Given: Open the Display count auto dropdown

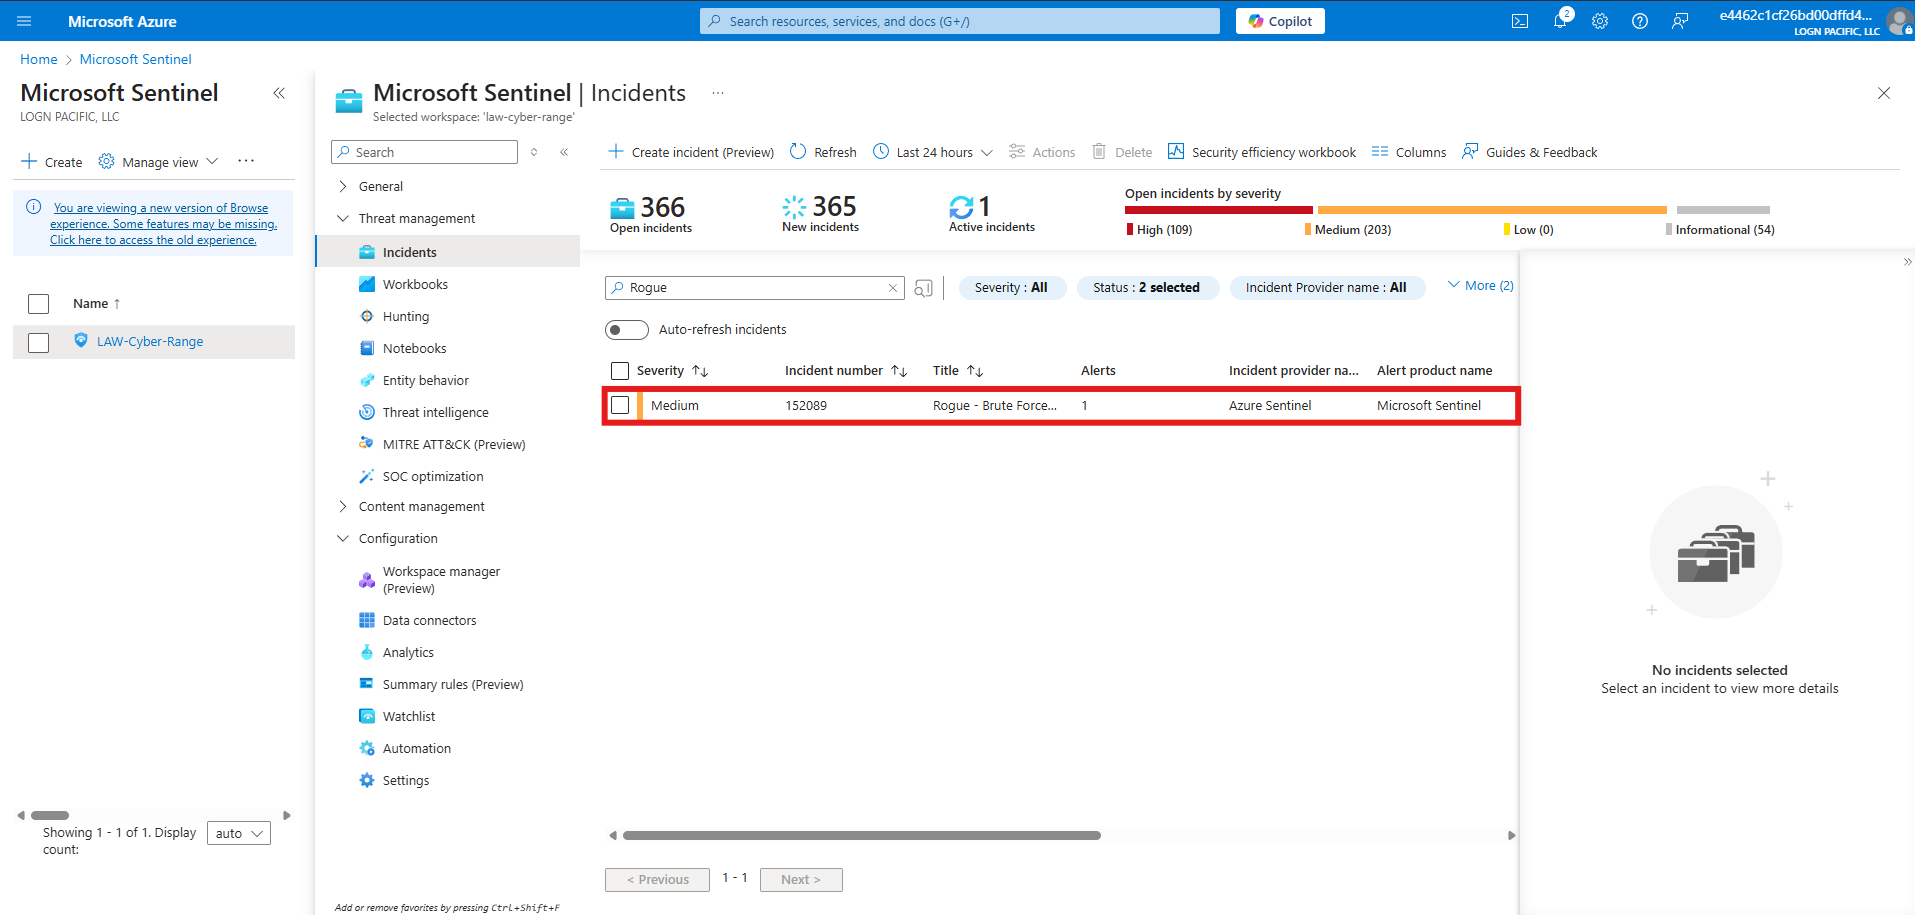Looking at the screenshot, I should point(239,833).
